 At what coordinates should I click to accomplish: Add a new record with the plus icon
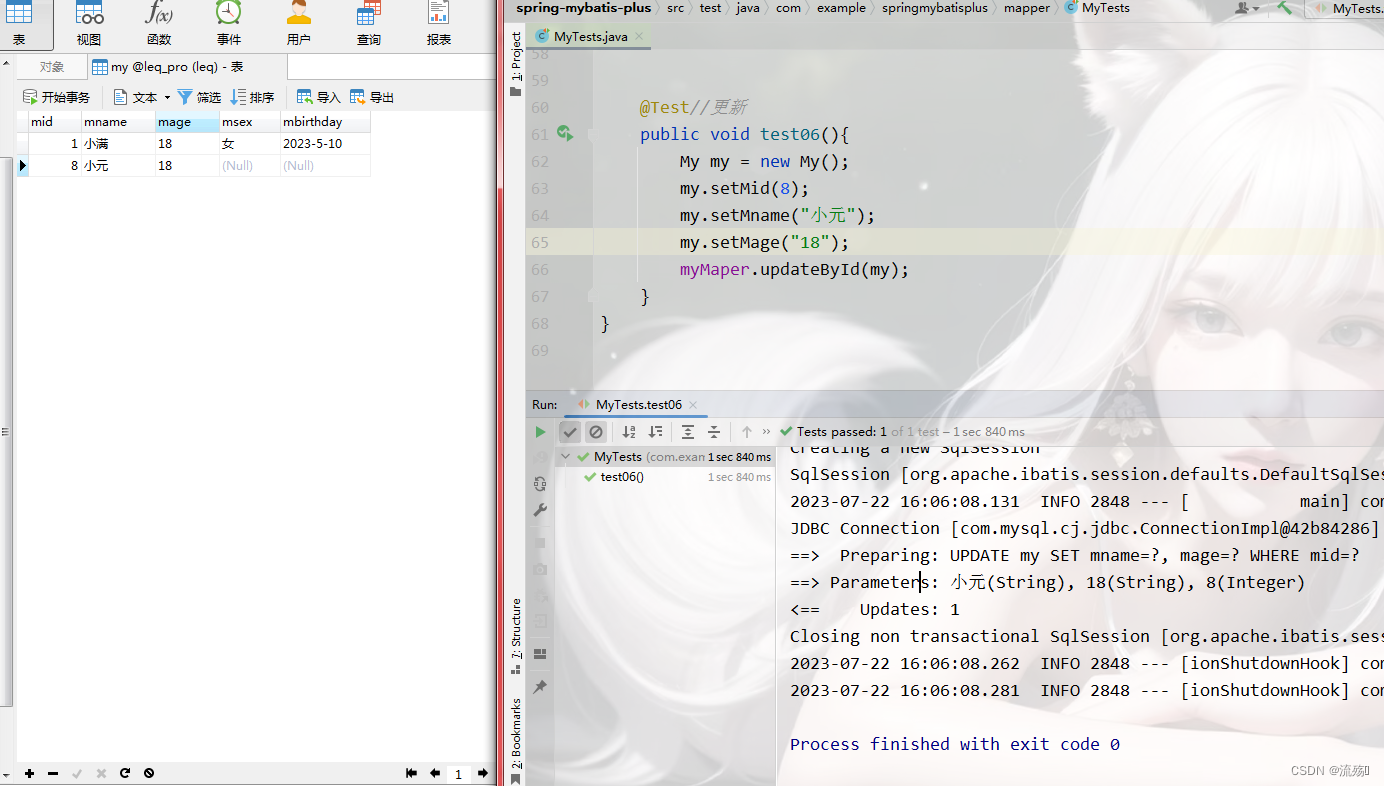tap(28, 773)
